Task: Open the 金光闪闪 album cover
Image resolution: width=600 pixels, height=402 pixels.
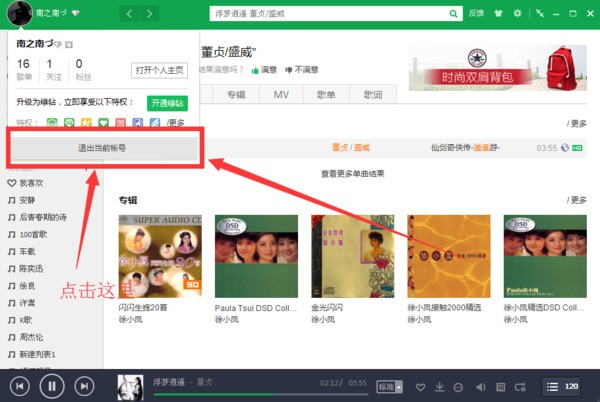Action: 352,256
